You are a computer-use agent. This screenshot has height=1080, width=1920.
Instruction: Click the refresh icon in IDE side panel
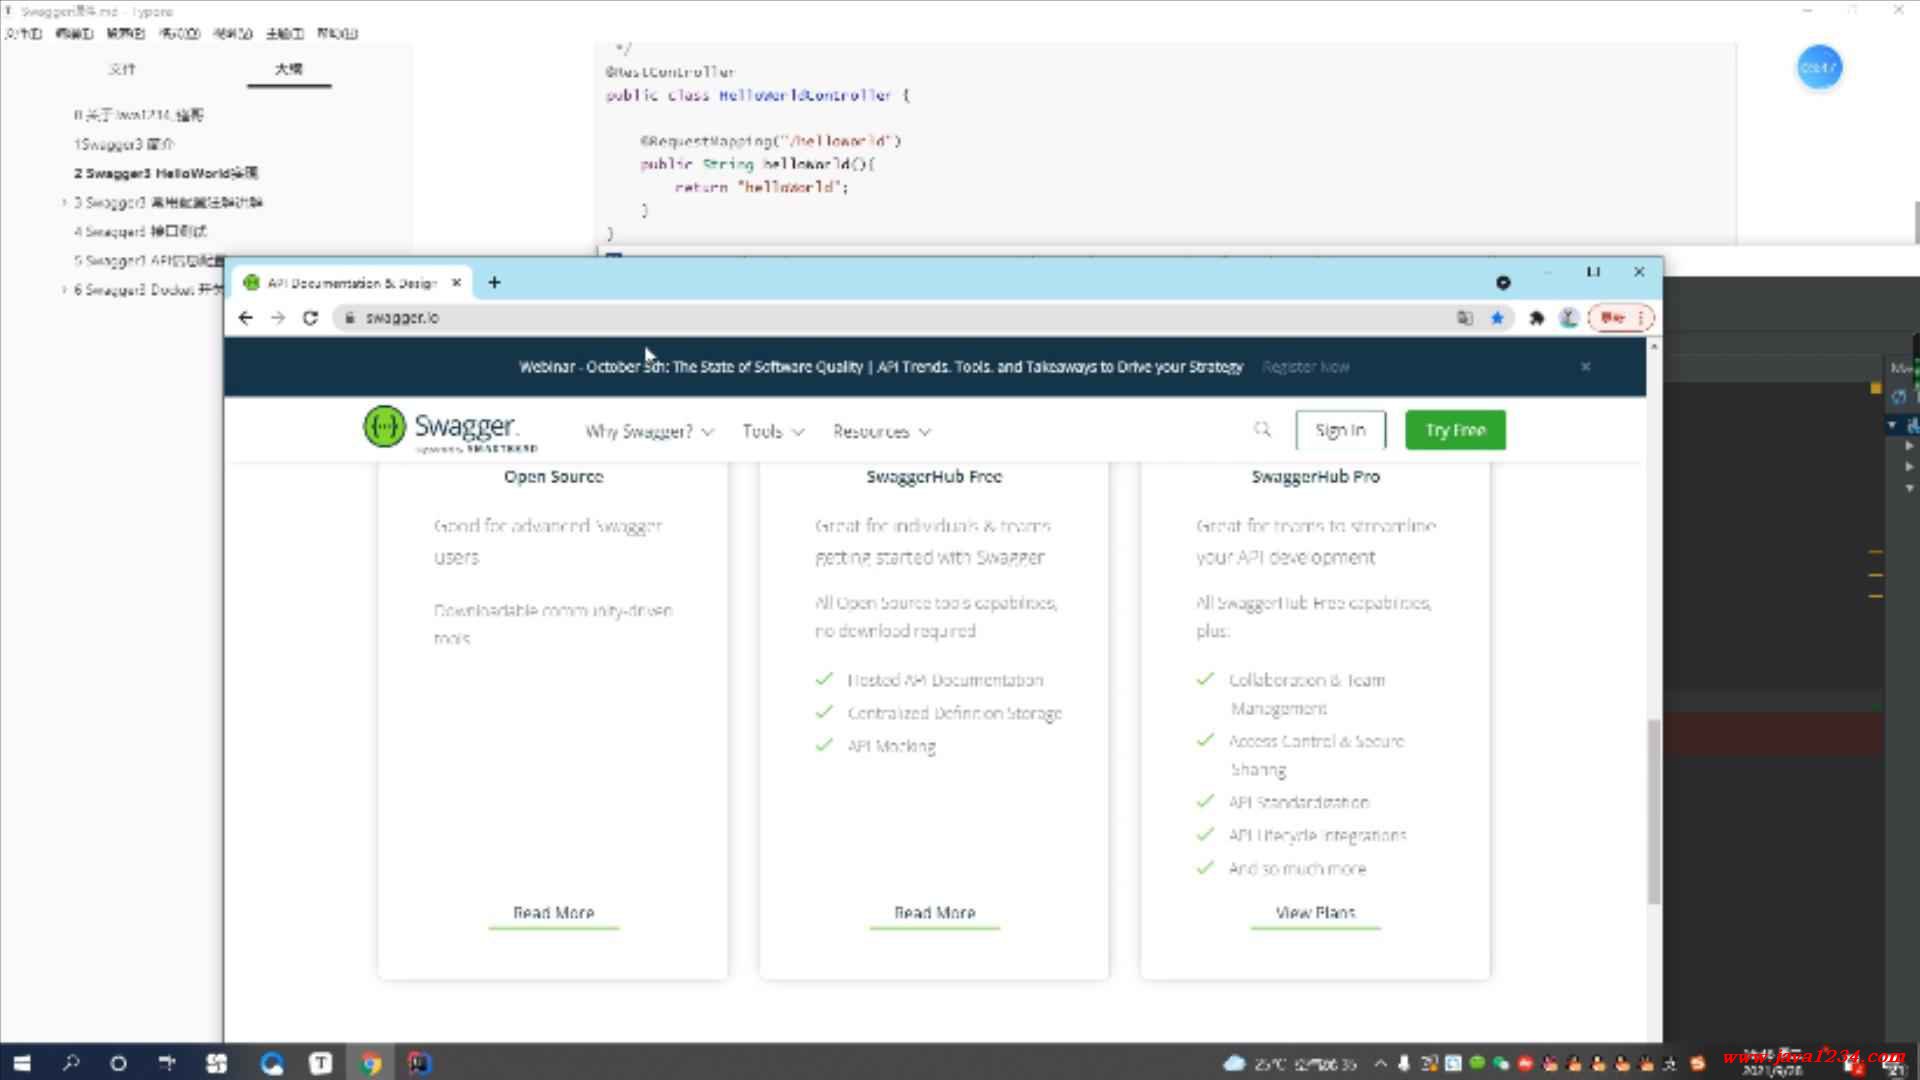[1899, 397]
